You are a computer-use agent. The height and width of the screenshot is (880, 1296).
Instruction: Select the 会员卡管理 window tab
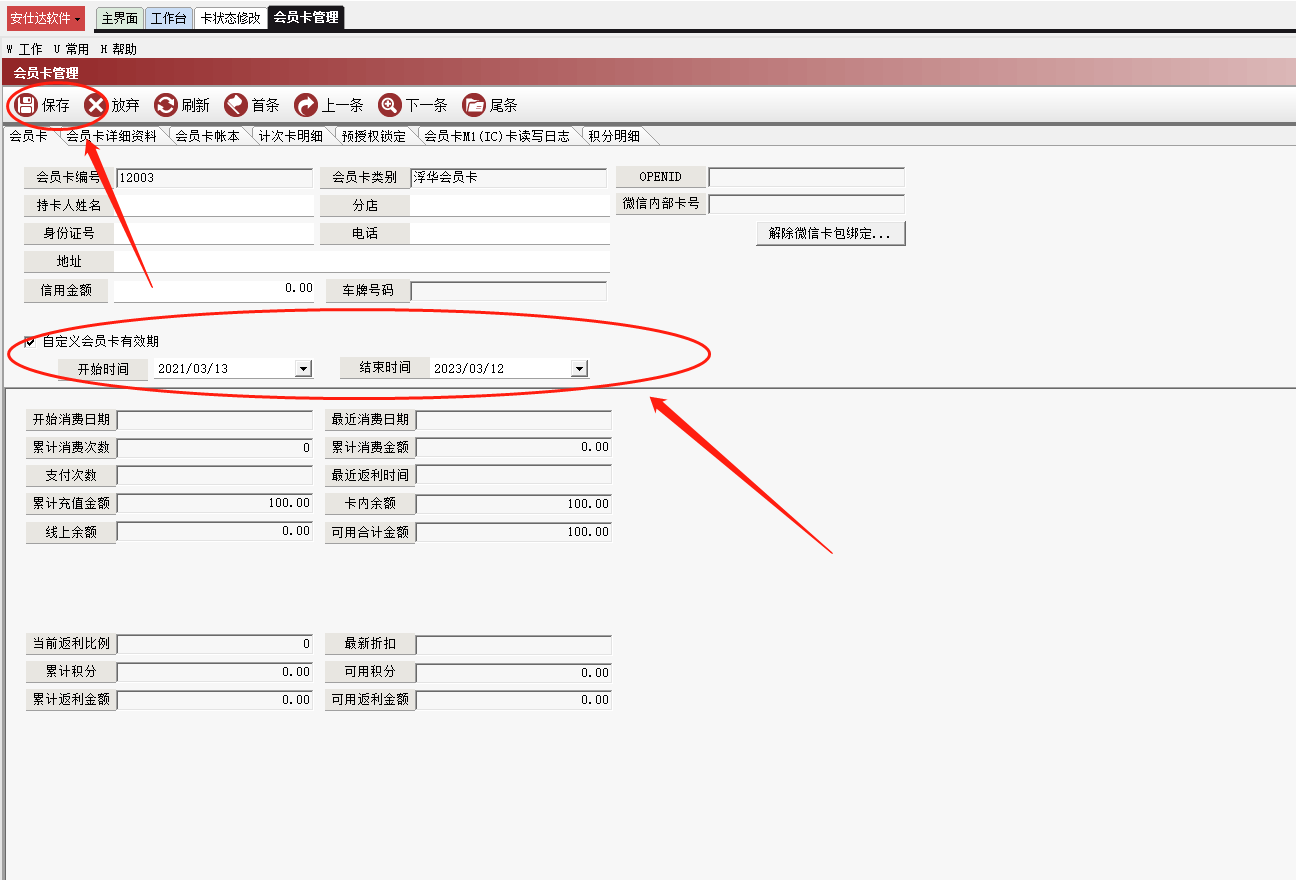[x=305, y=17]
